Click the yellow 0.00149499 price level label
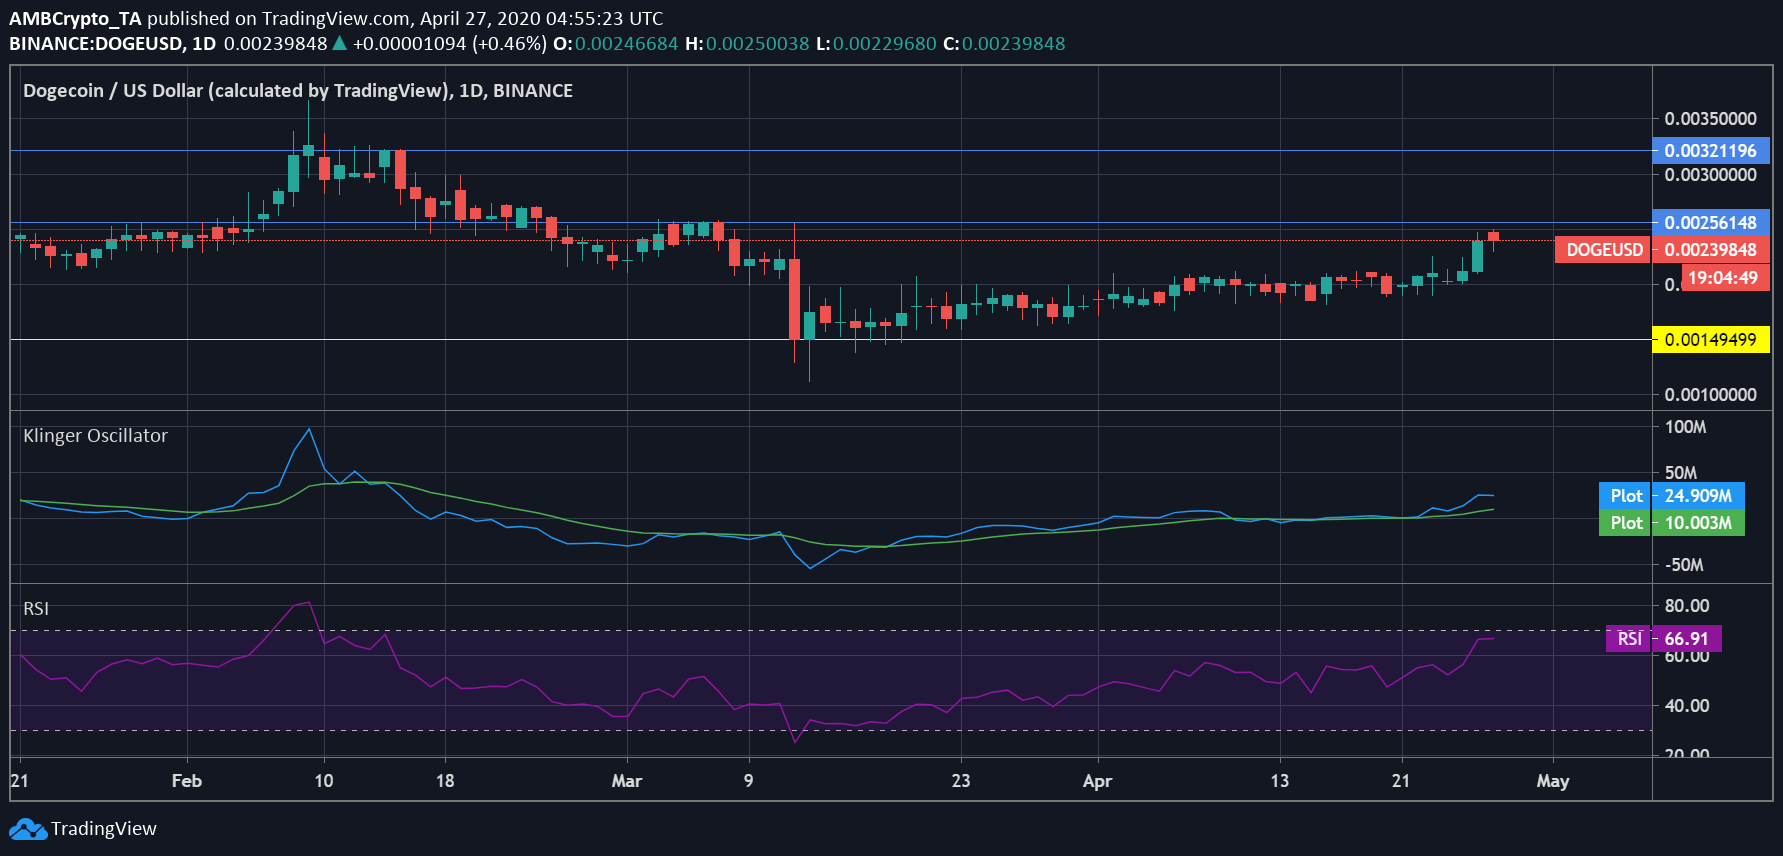Viewport: 1783px width, 856px height. 1710,340
